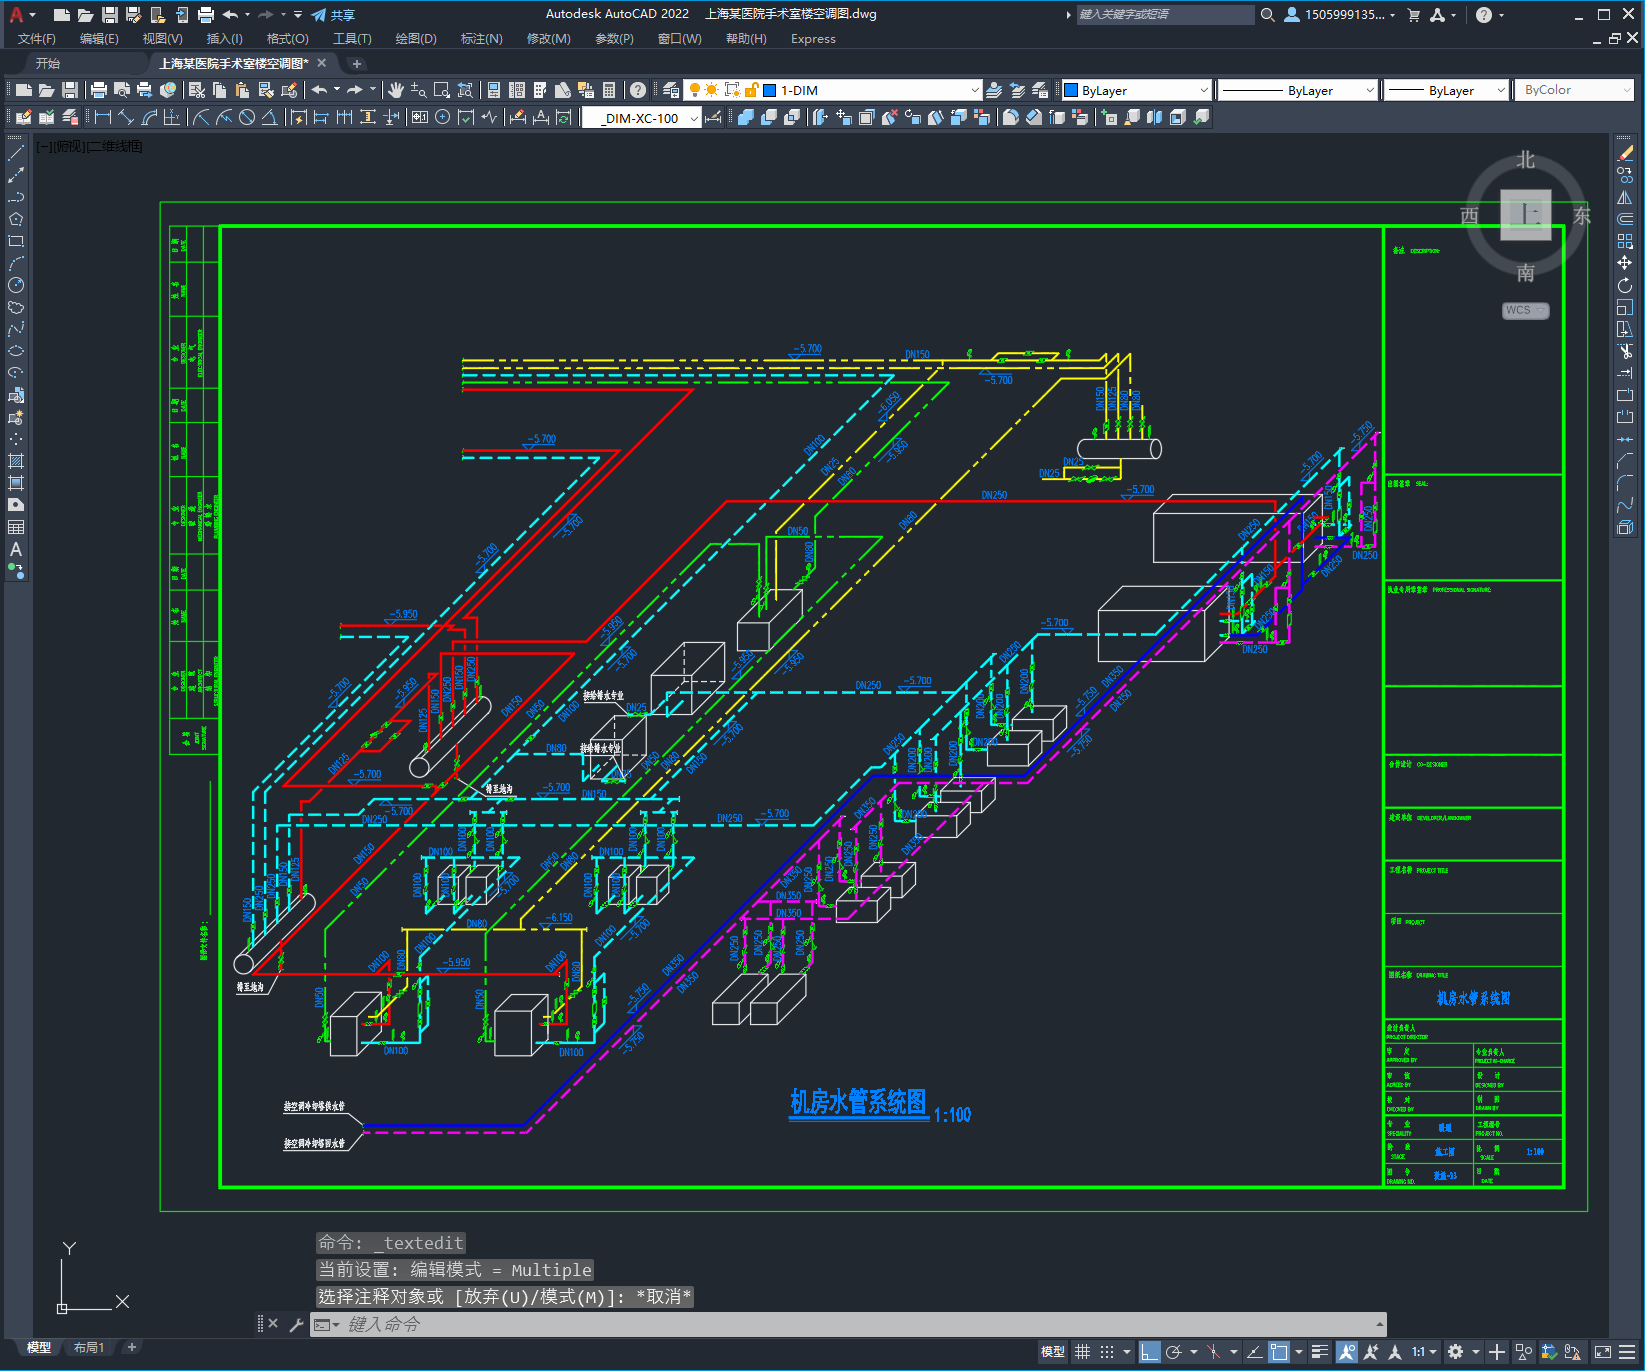Viewport: 1645px width, 1371px height.
Task: Open the QuickCalc calculator icon
Action: tap(609, 90)
